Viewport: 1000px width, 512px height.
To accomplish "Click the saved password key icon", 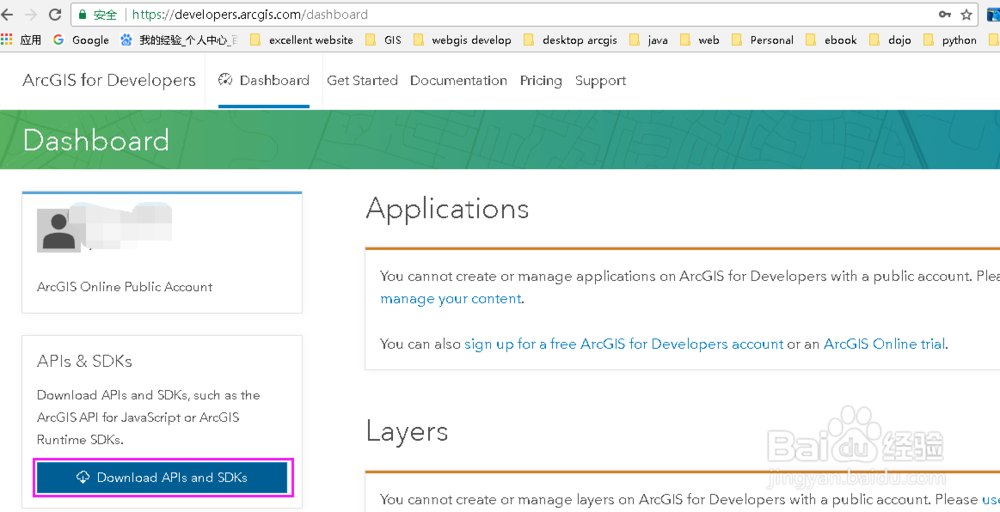I will [x=945, y=14].
